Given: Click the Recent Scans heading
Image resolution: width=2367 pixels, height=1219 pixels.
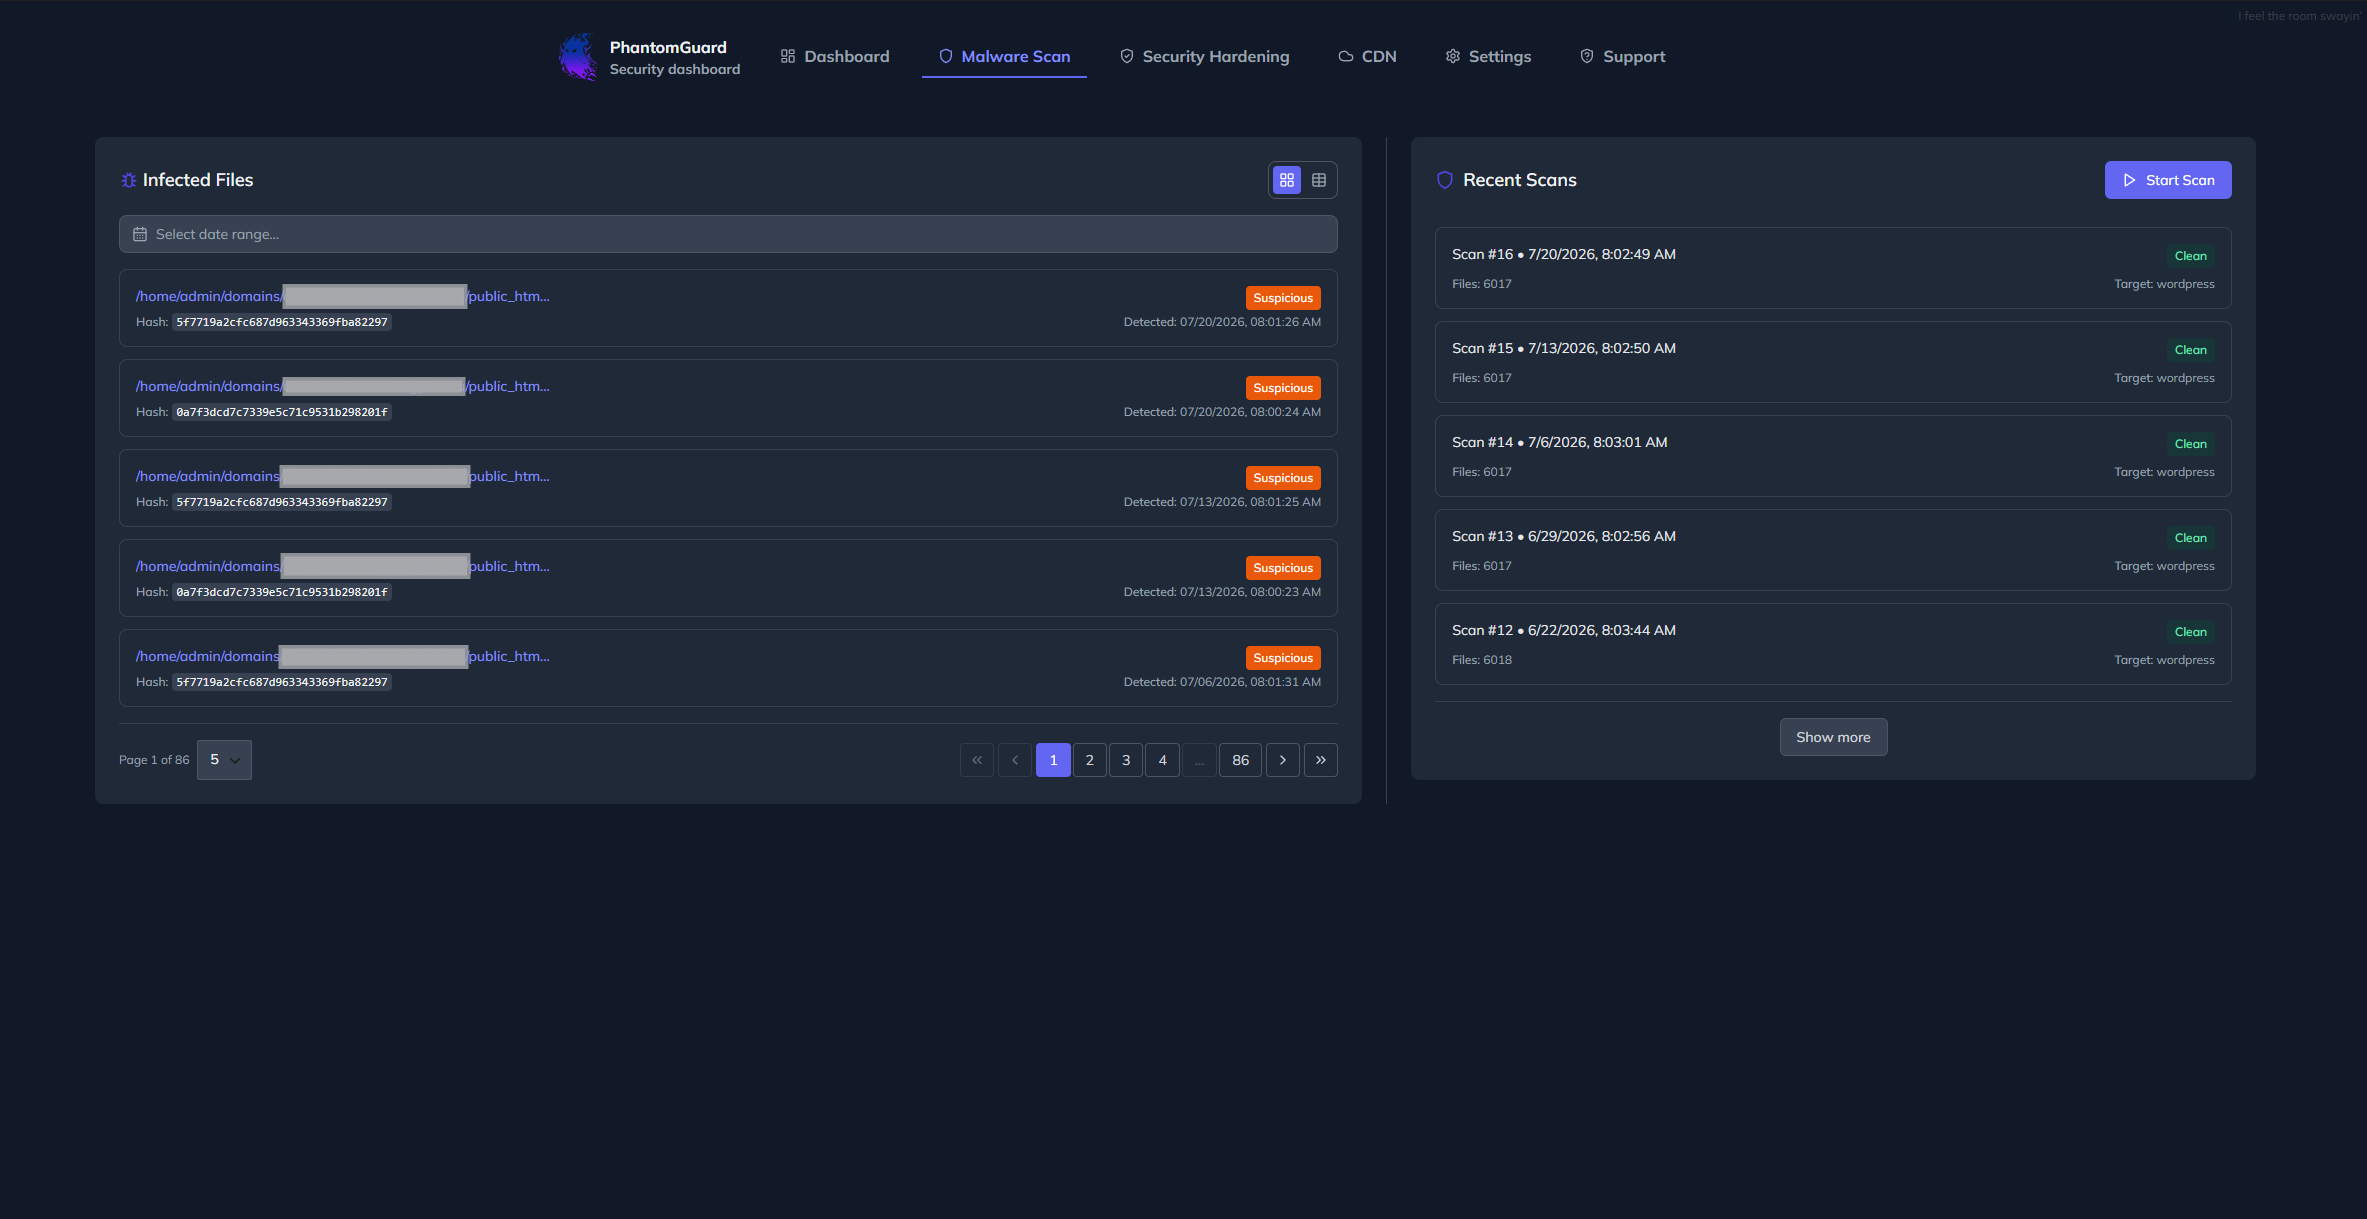Looking at the screenshot, I should (1520, 180).
